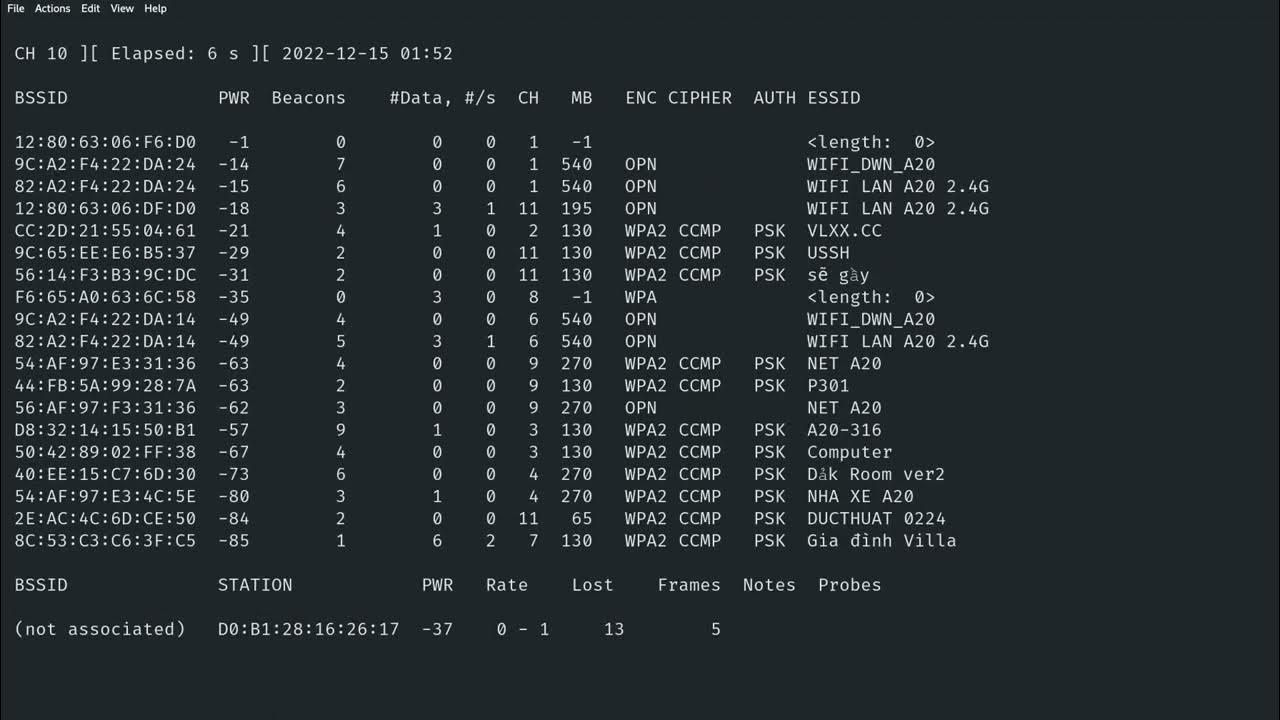Viewport: 1280px width, 720px height.
Task: Click station MAC D0:B1:28:16:26:17
Action: tap(308, 629)
